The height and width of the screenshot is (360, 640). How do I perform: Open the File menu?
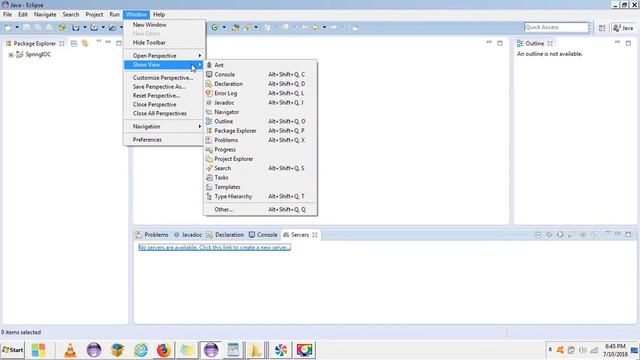click(x=7, y=14)
